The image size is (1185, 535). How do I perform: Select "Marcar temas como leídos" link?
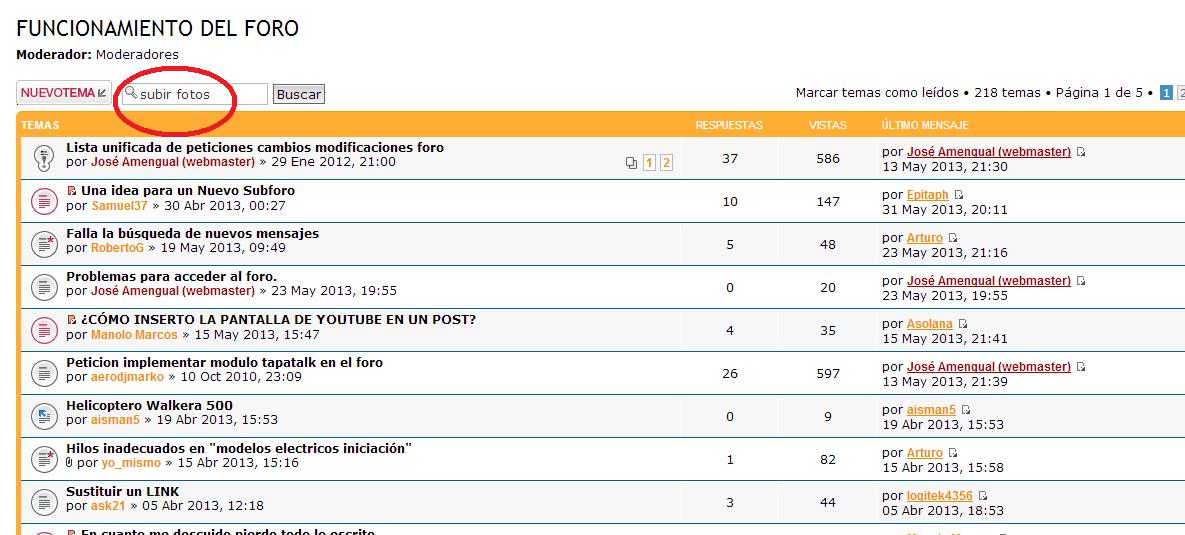[877, 93]
